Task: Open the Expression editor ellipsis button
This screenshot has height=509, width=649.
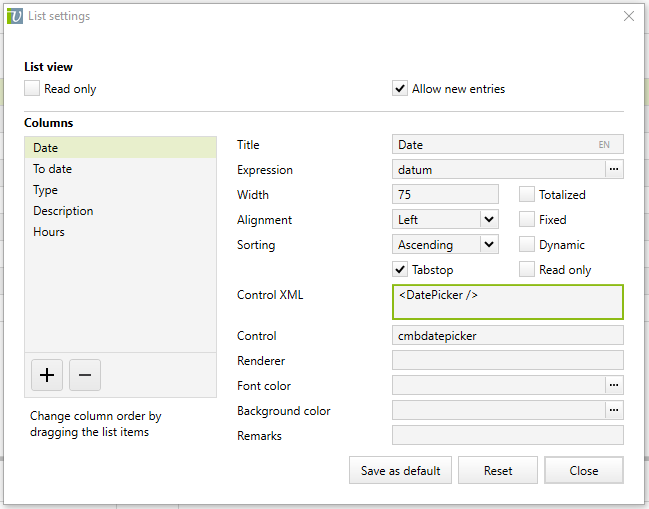Action: click(614, 169)
